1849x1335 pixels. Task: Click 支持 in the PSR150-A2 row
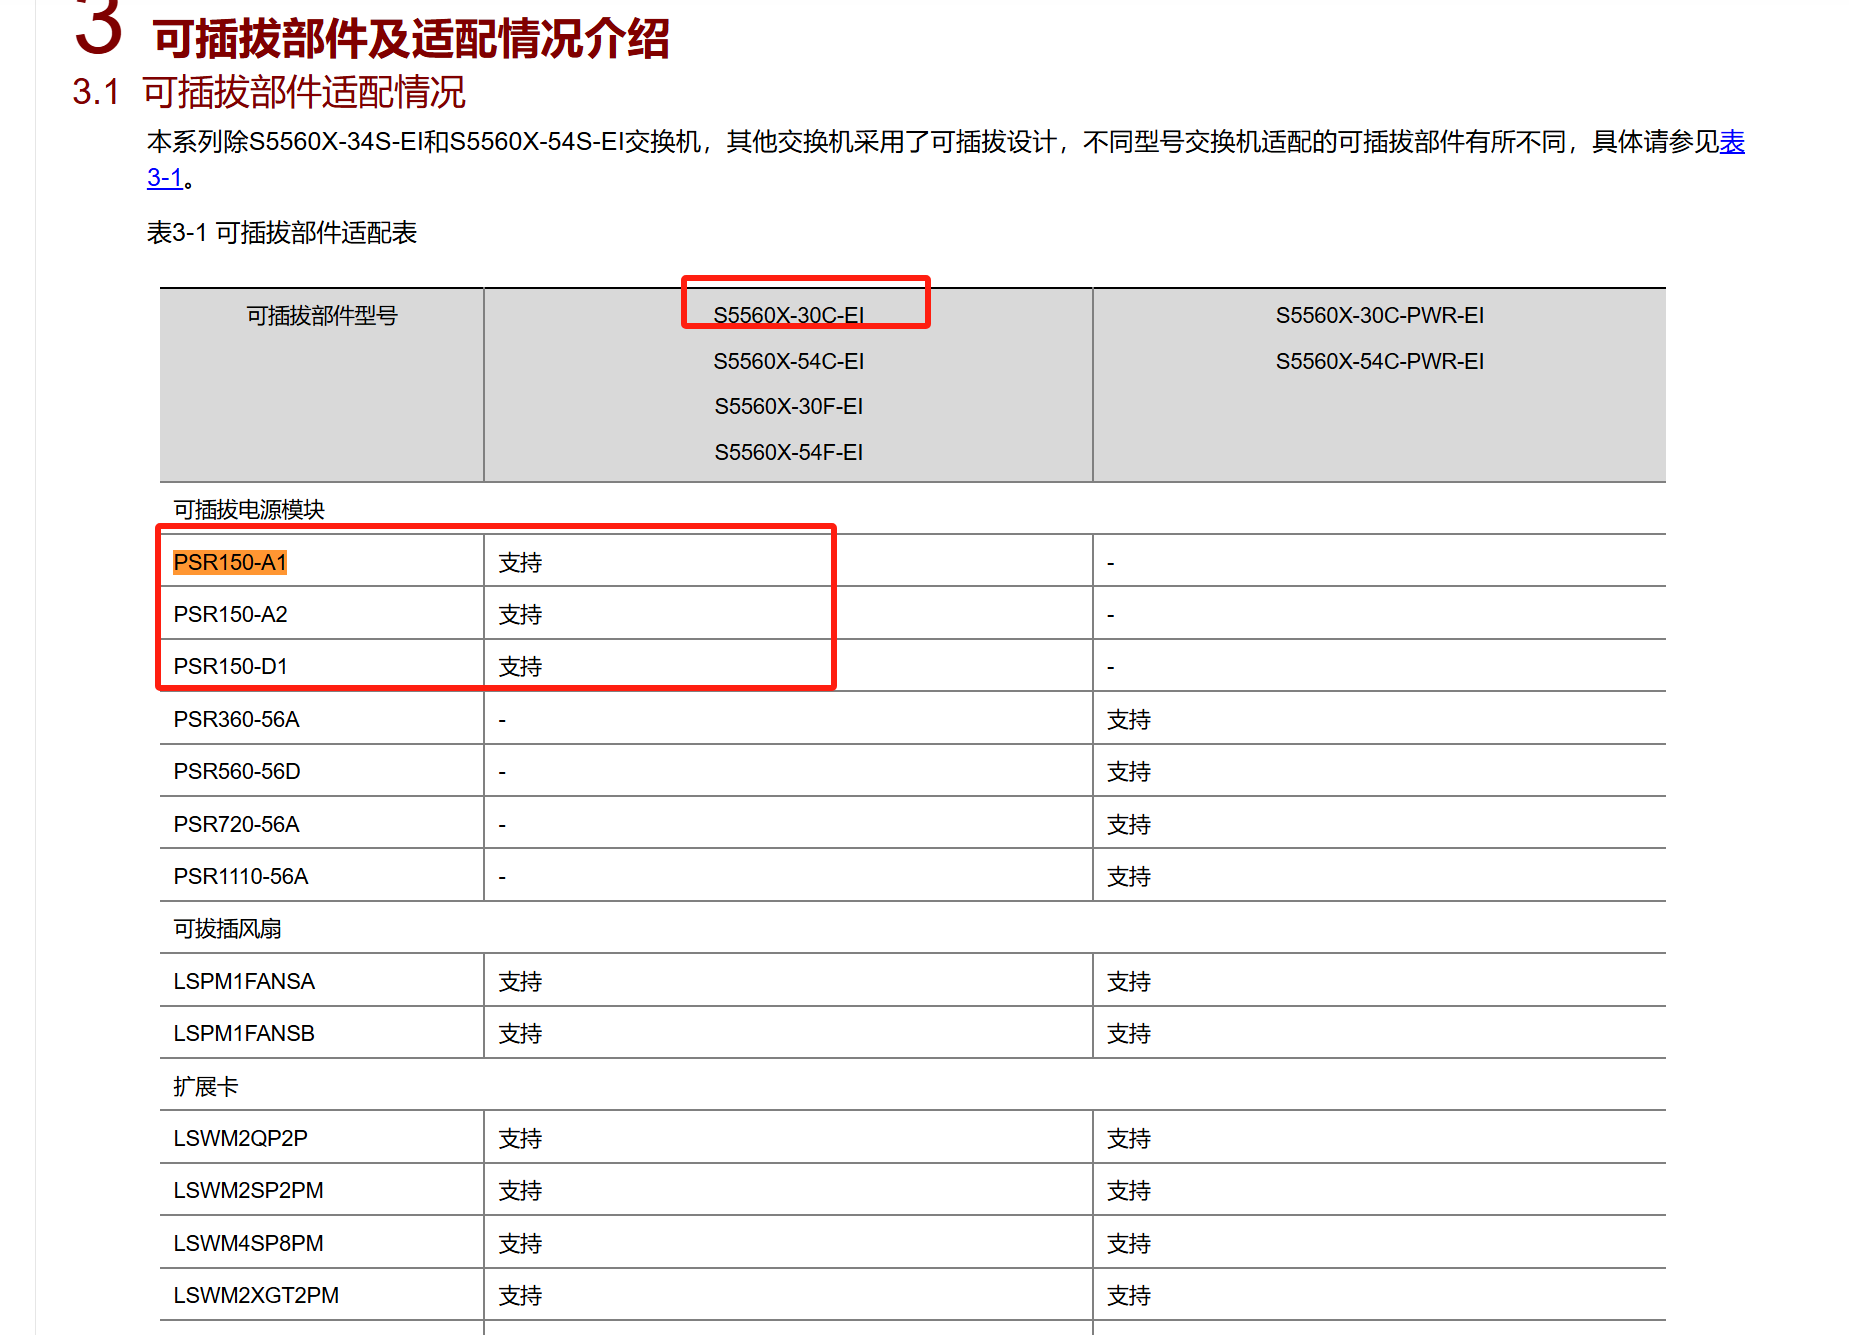(x=520, y=615)
